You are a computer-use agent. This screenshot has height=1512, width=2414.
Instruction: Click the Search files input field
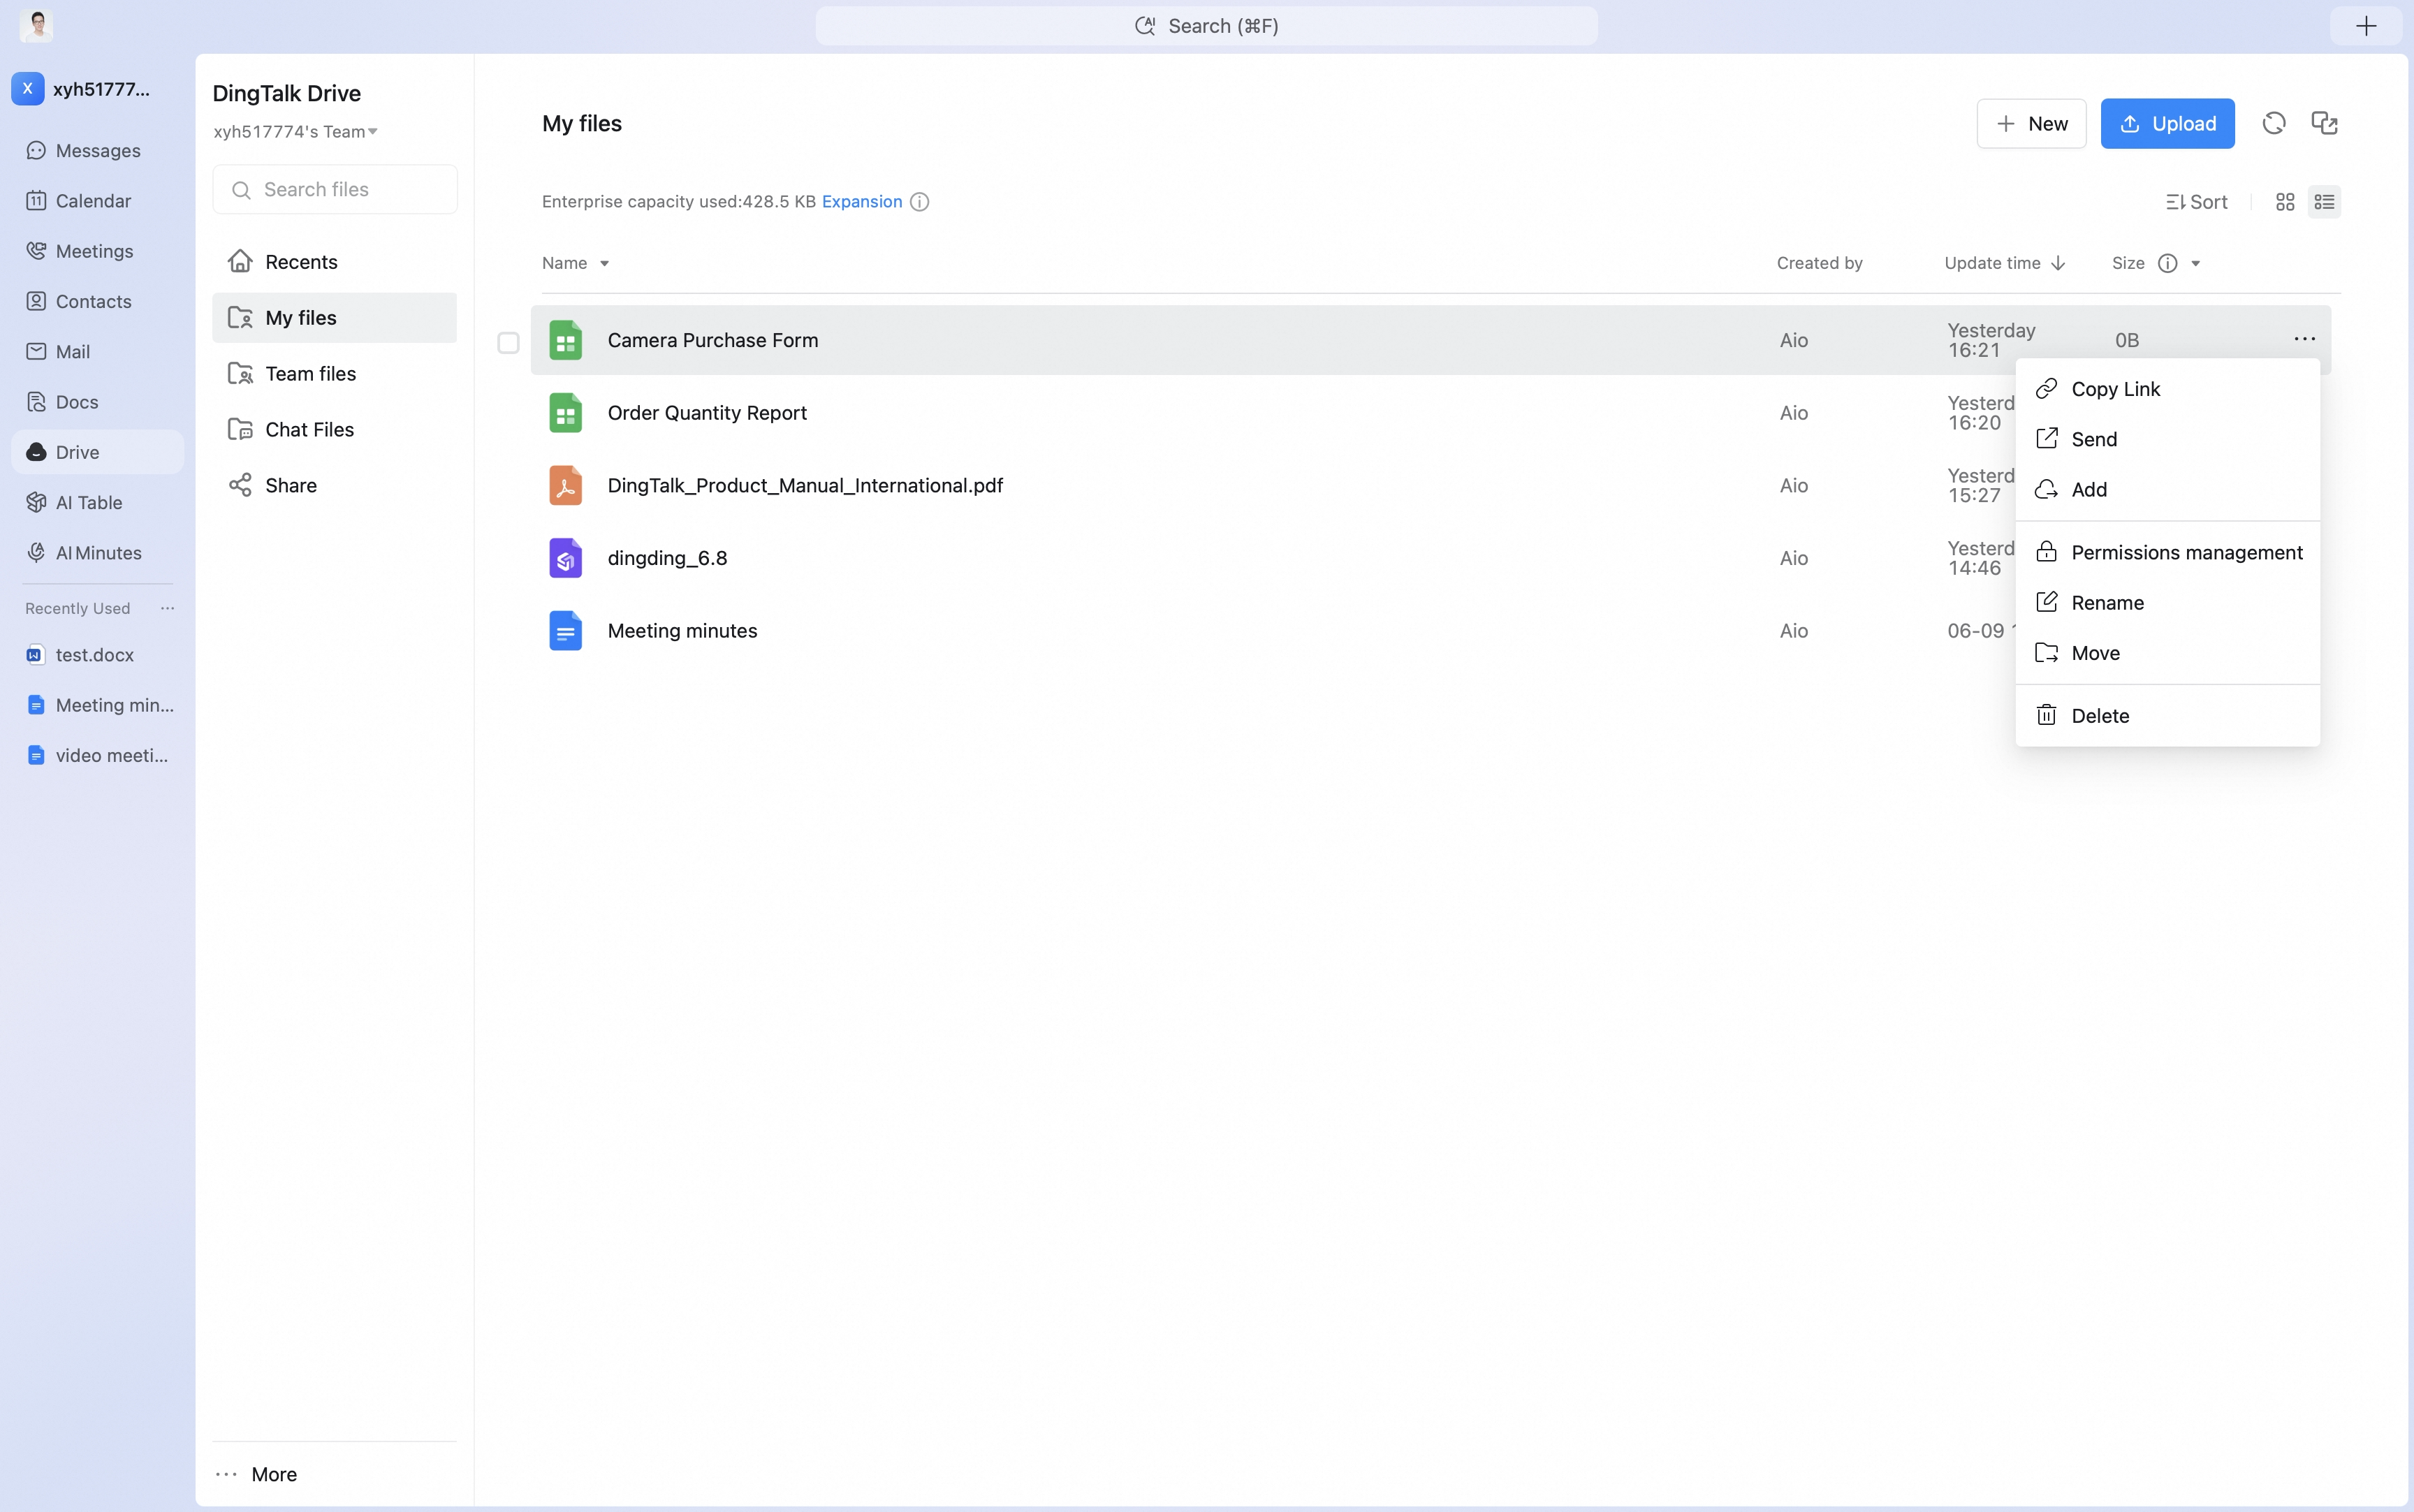tap(335, 189)
